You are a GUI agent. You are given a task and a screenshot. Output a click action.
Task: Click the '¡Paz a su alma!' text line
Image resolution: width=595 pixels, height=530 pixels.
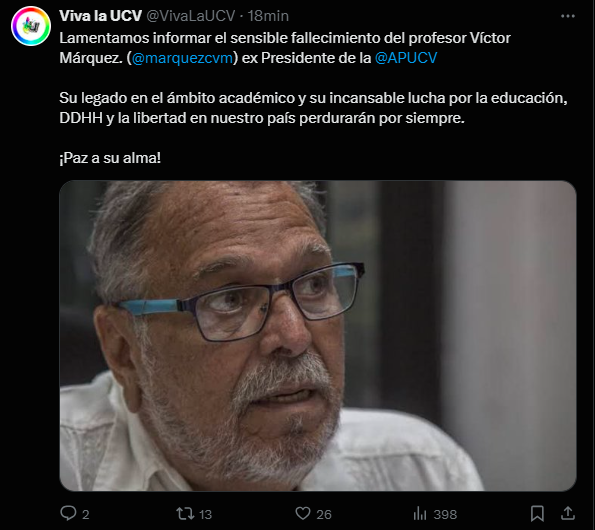[110, 158]
